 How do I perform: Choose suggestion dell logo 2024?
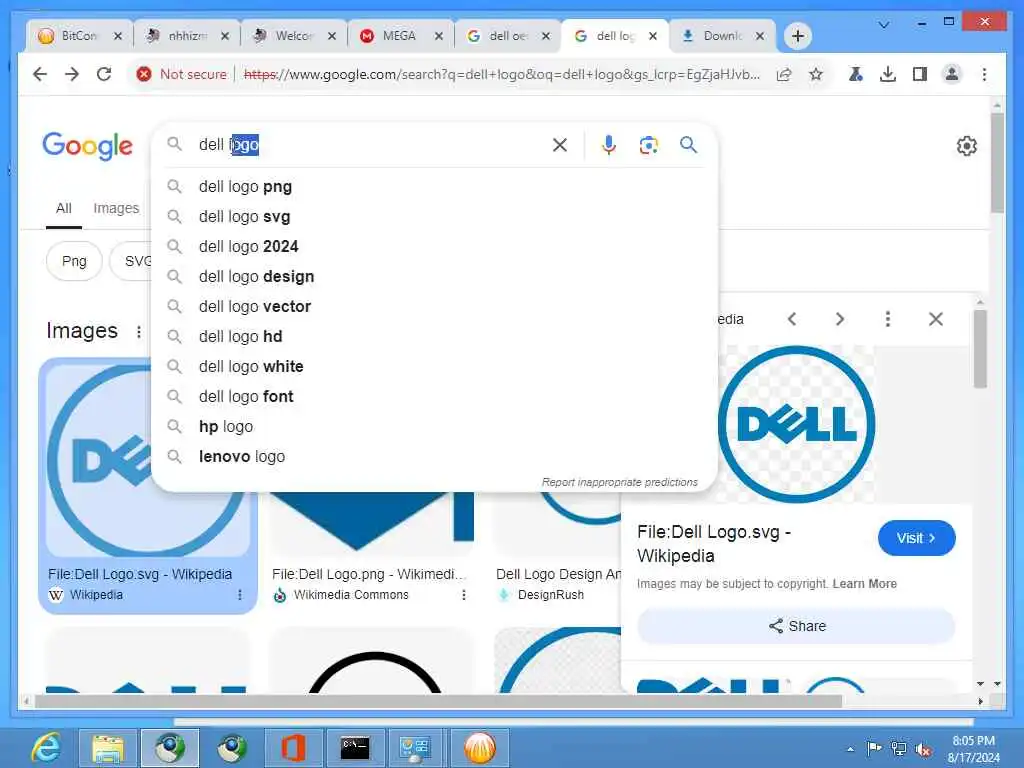tap(434, 247)
